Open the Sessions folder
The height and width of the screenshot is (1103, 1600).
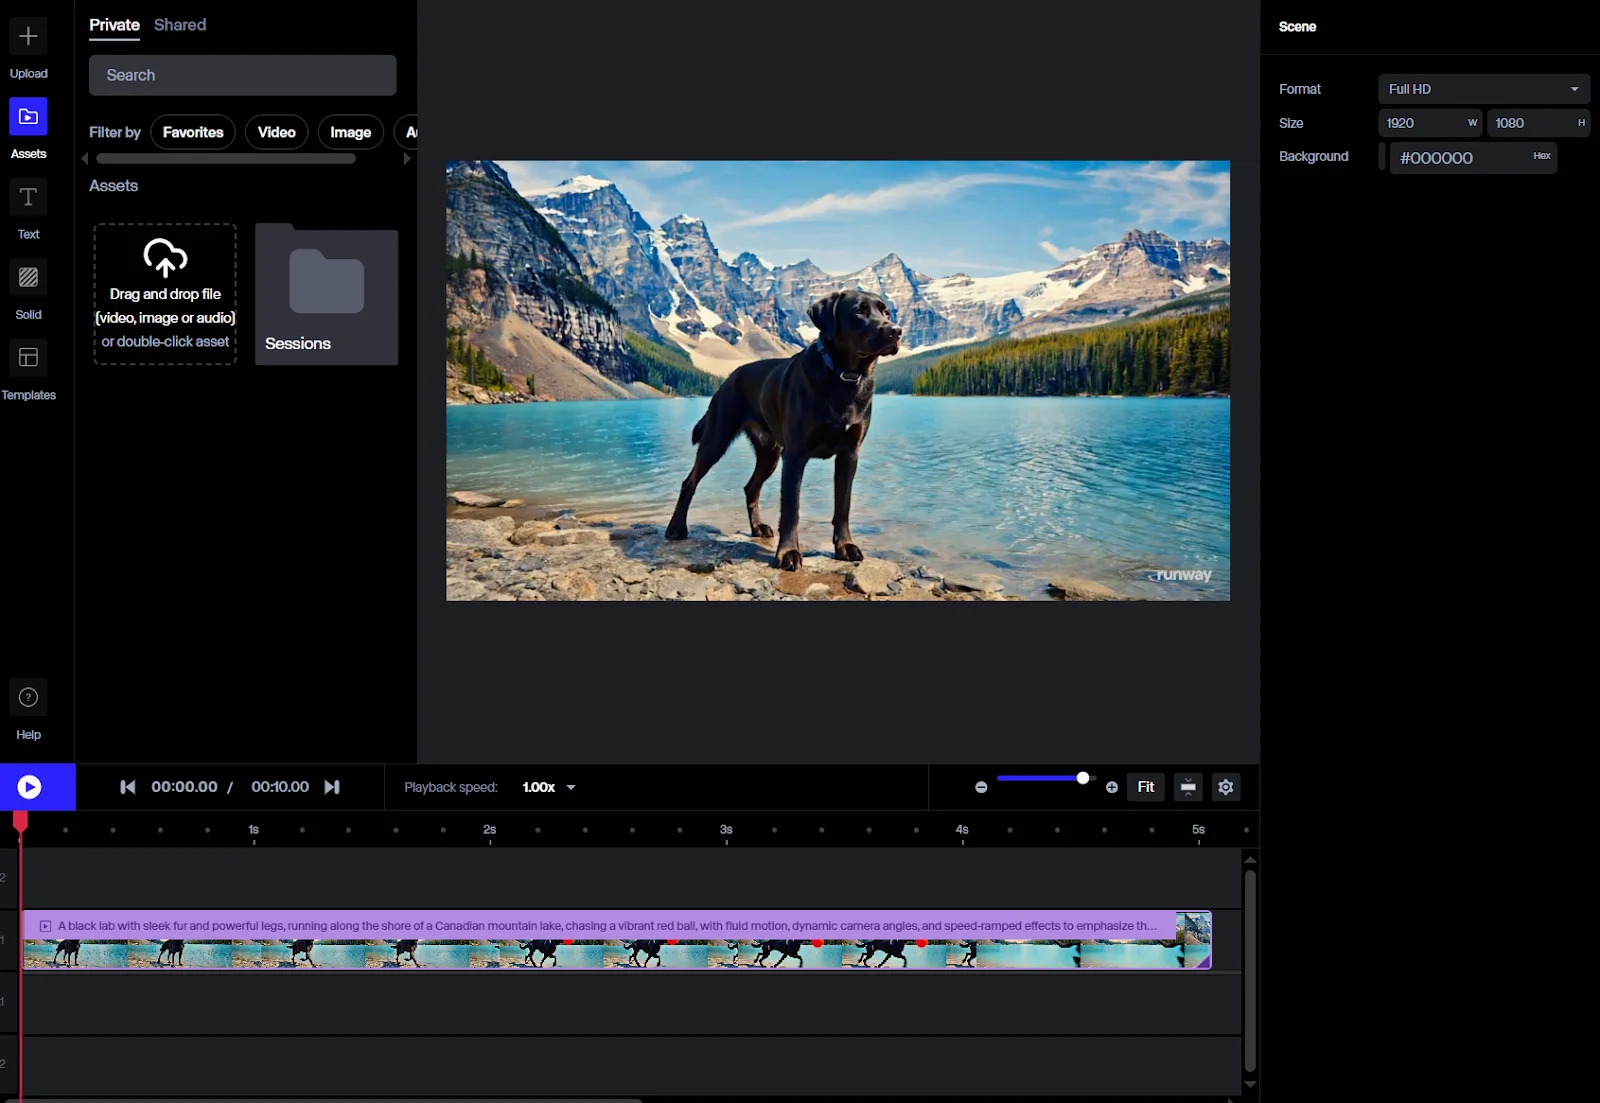point(326,294)
